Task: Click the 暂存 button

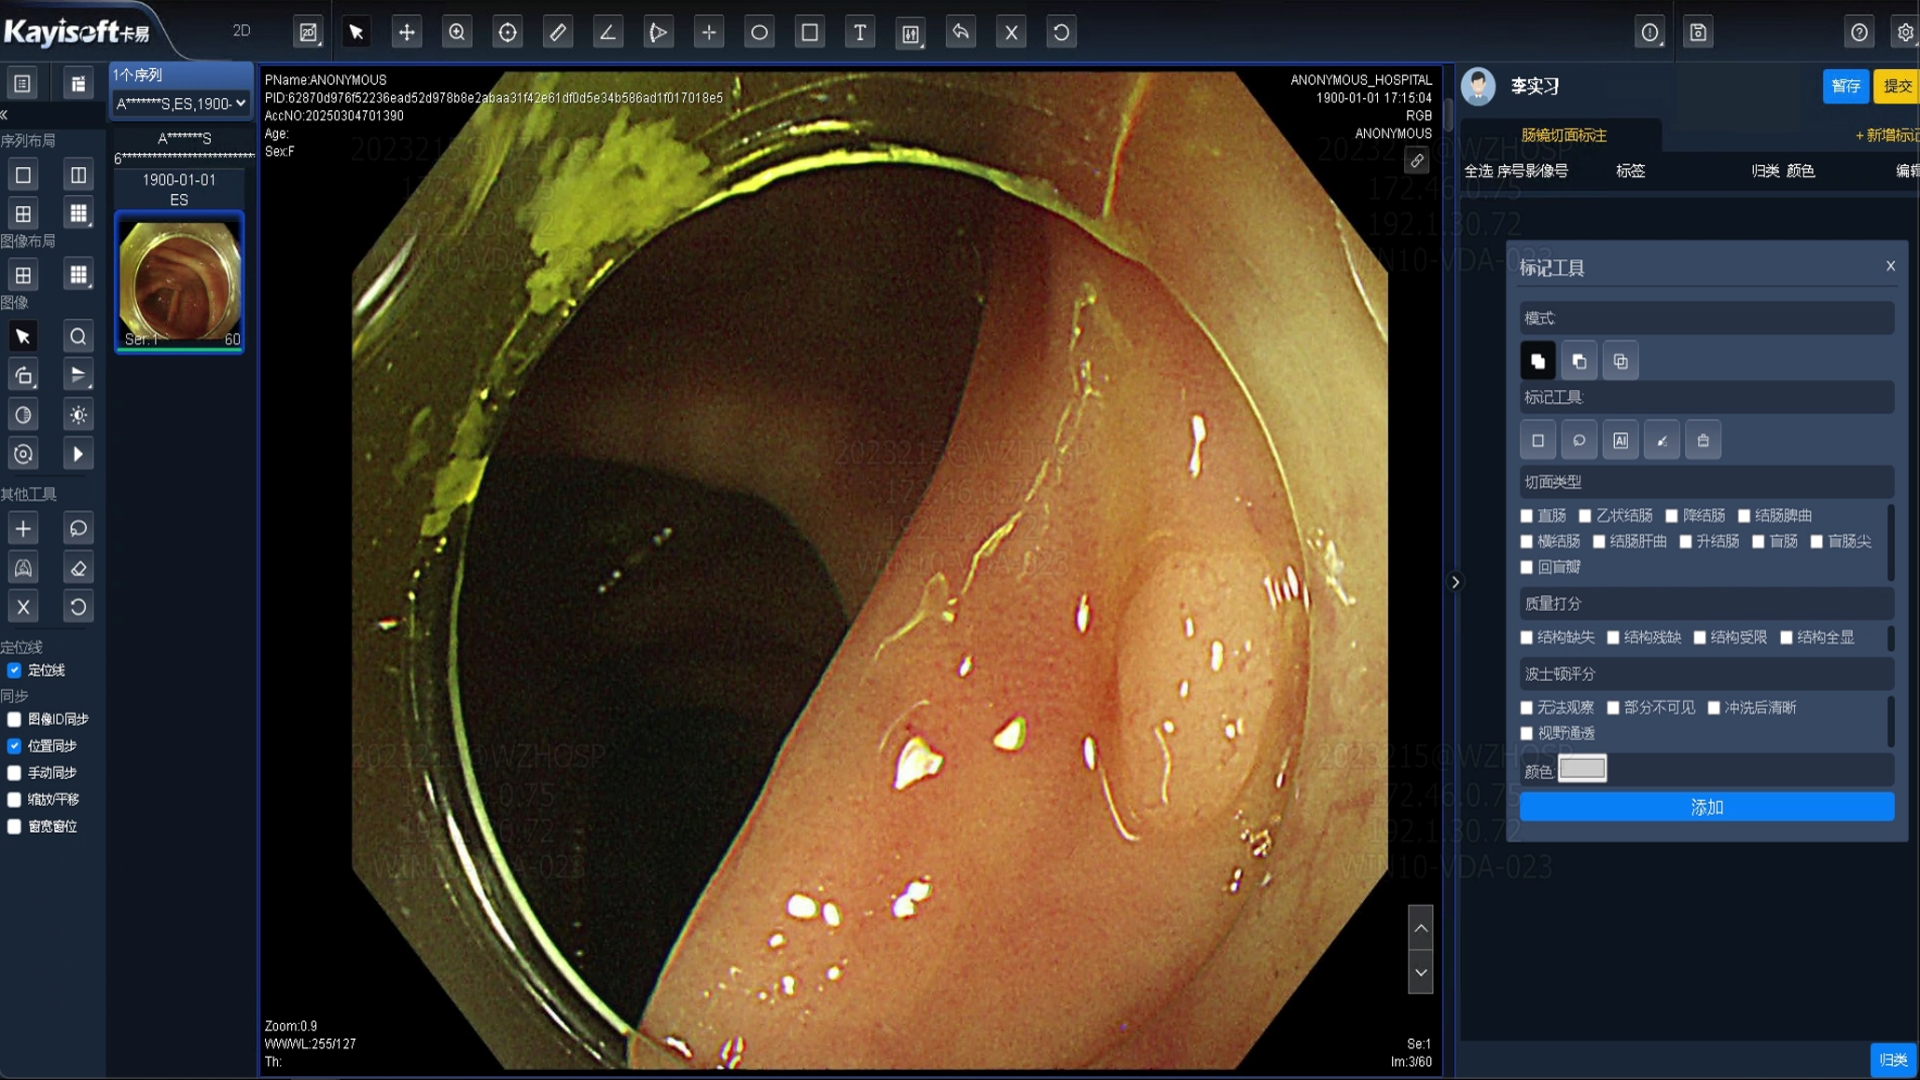Action: pos(1846,86)
